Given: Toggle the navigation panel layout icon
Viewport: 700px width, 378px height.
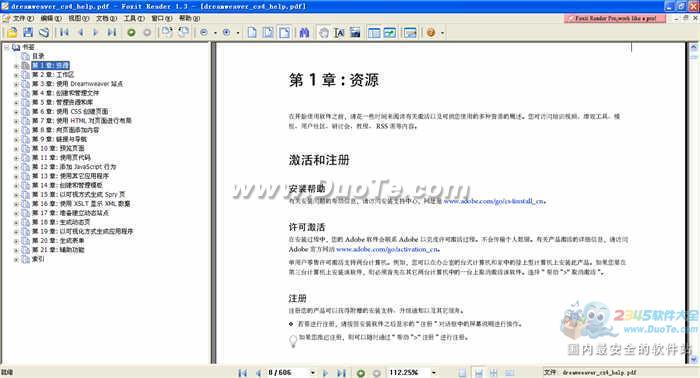Looking at the screenshot, I should (374, 33).
